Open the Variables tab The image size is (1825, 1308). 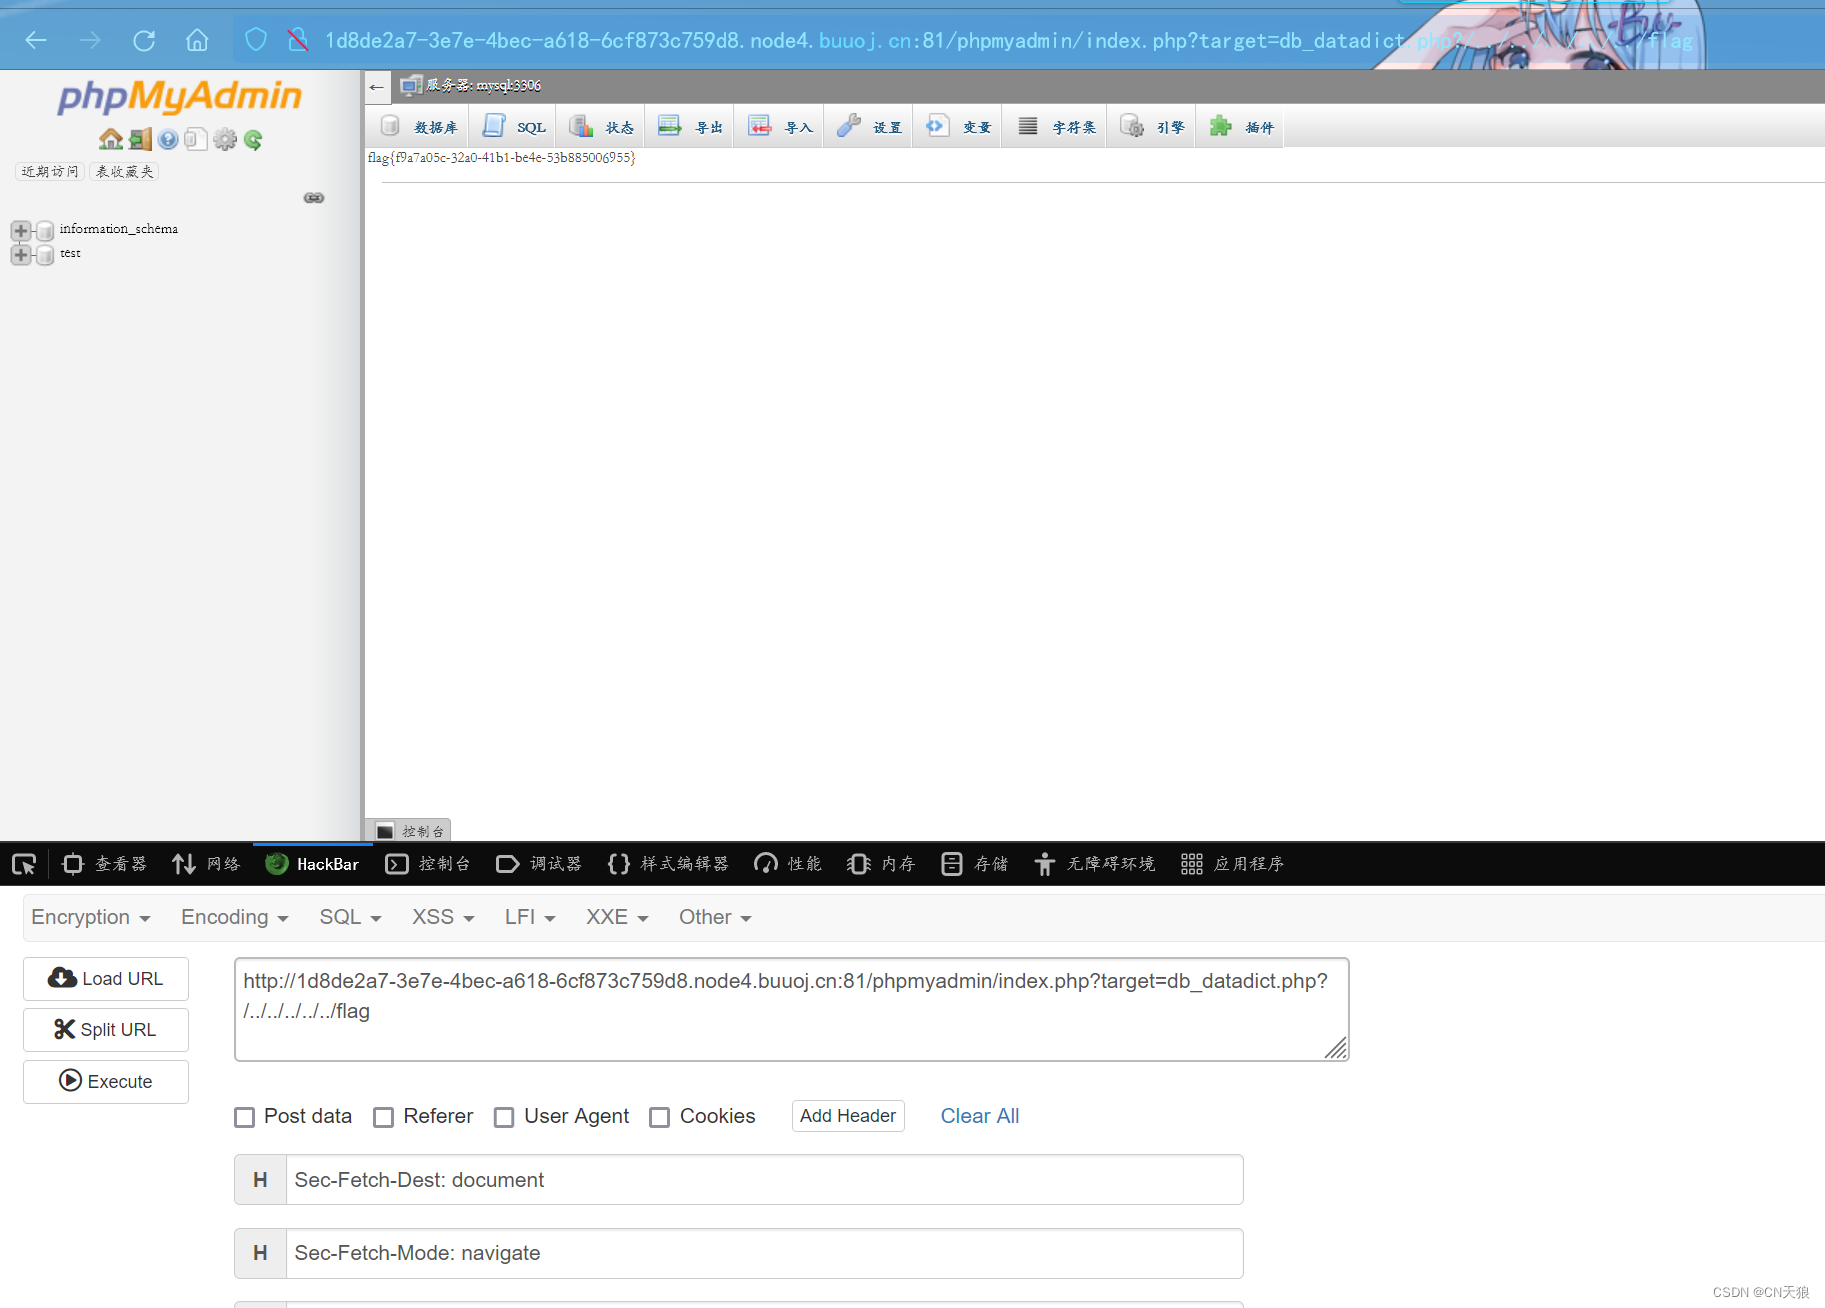[x=958, y=127]
